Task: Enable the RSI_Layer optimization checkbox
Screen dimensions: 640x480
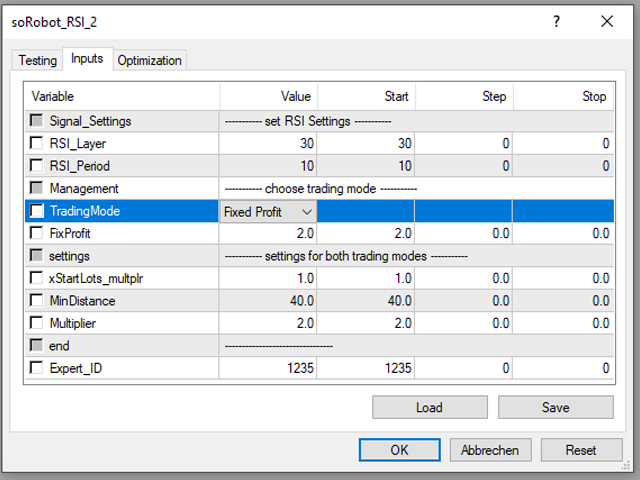Action: pos(36,143)
